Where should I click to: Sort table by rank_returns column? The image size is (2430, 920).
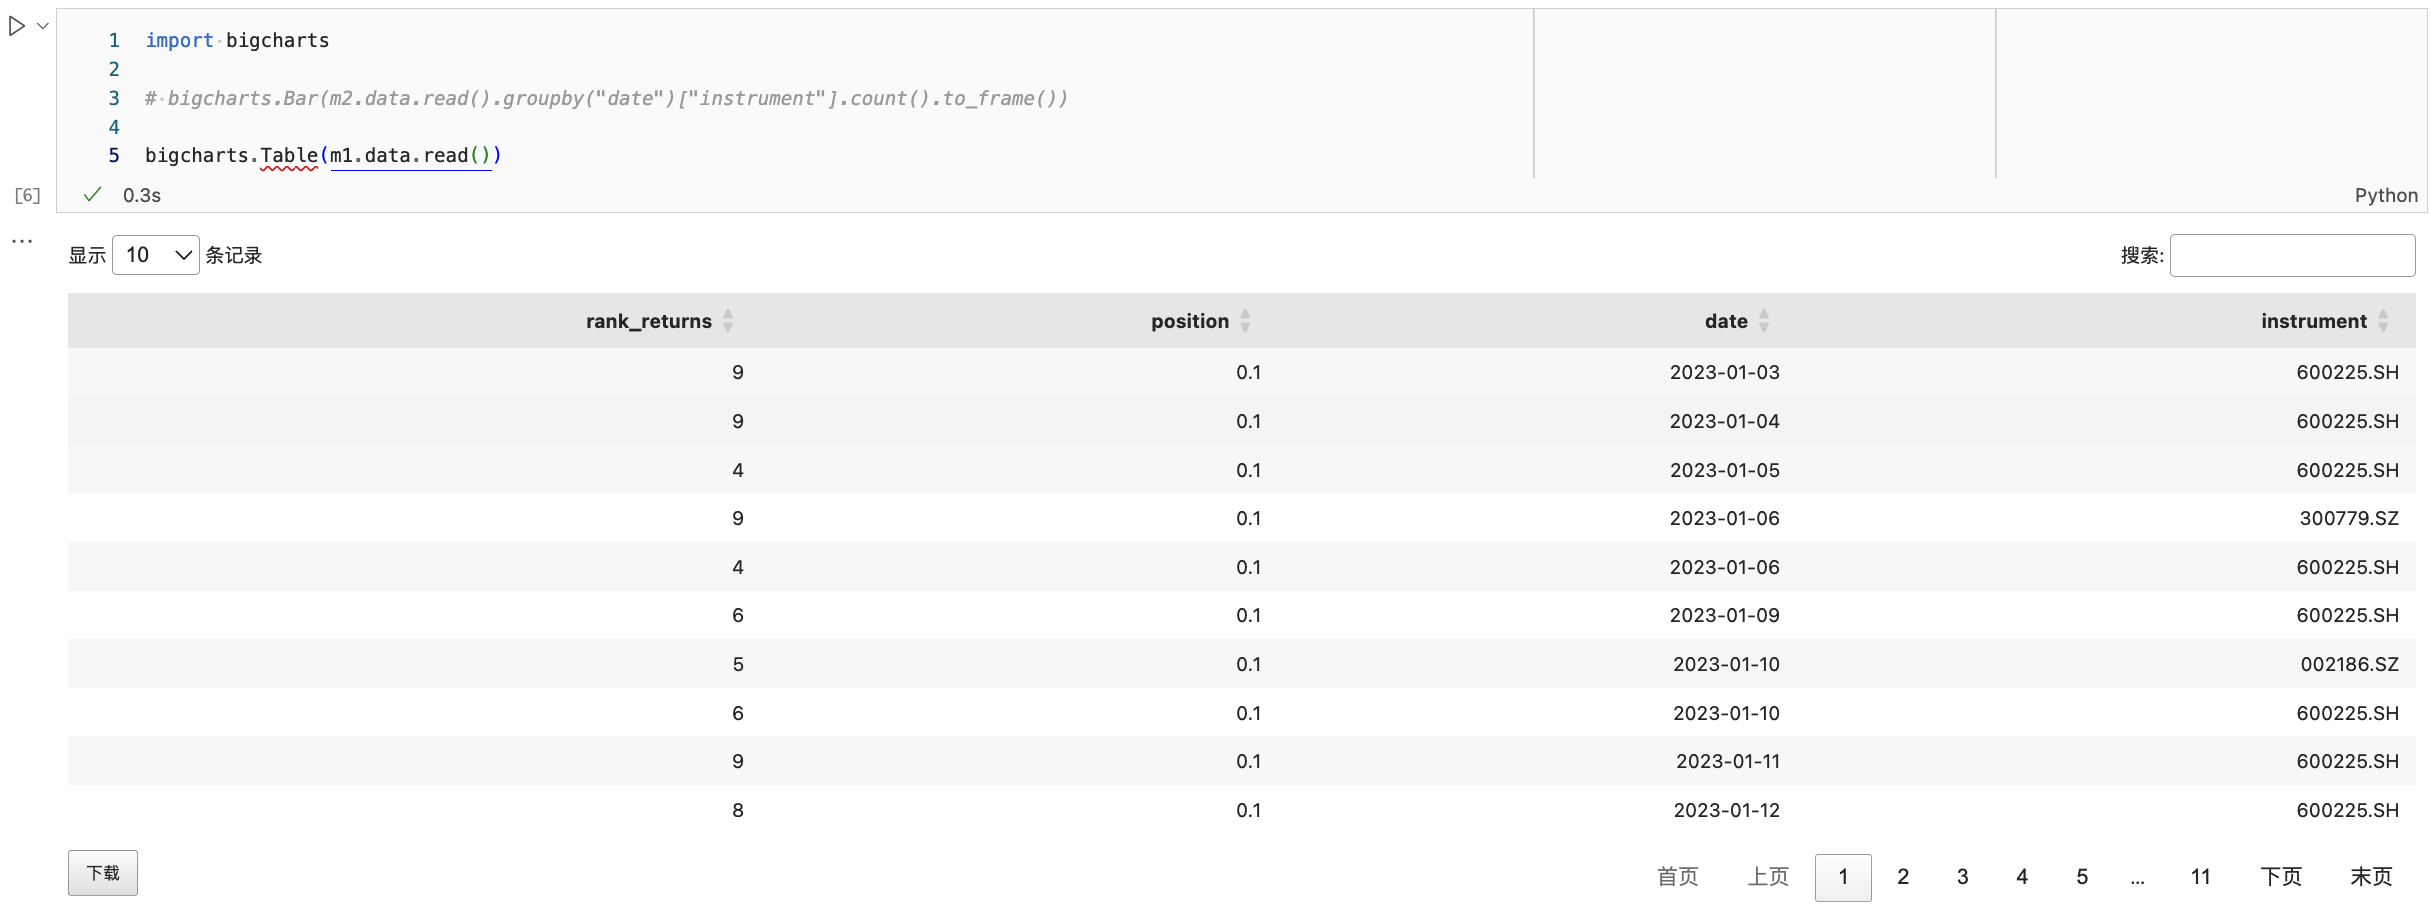[x=649, y=321]
